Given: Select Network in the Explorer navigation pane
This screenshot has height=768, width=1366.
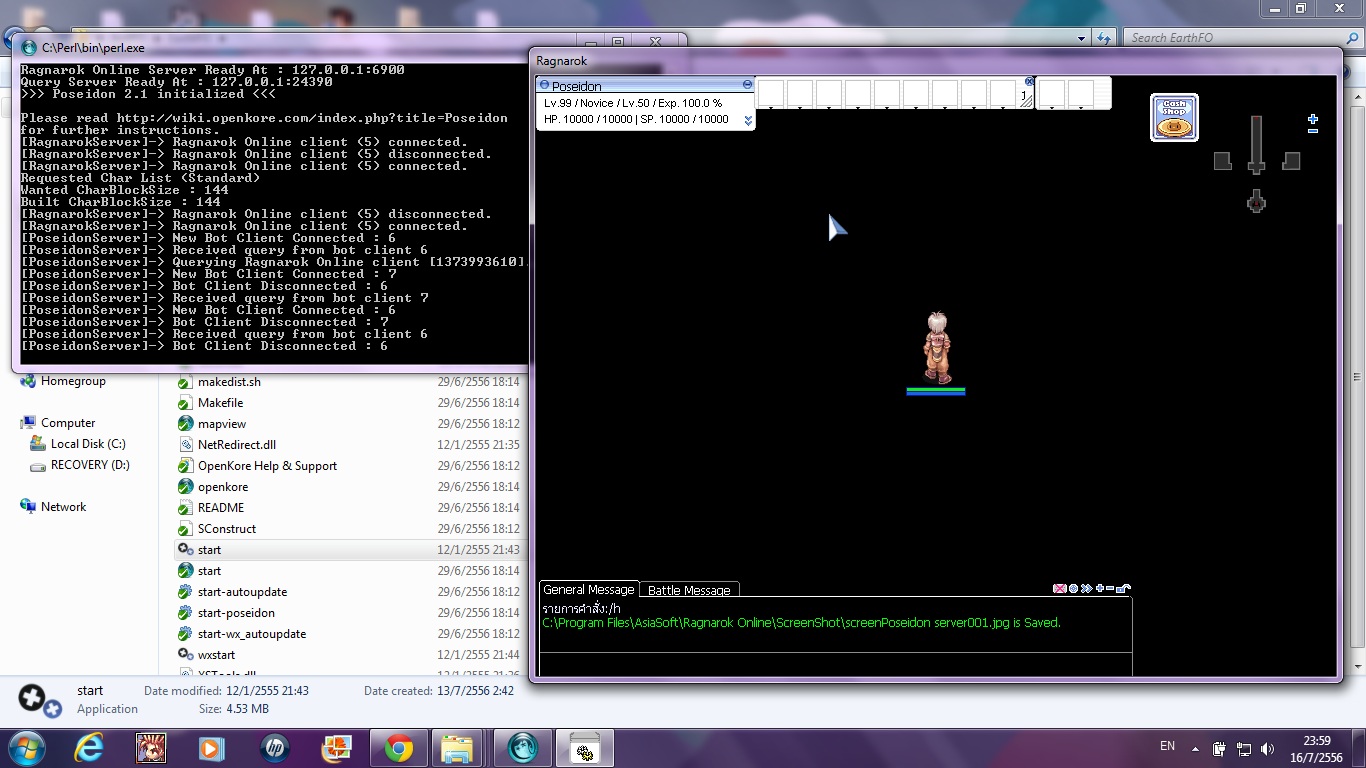Looking at the screenshot, I should click(x=63, y=507).
